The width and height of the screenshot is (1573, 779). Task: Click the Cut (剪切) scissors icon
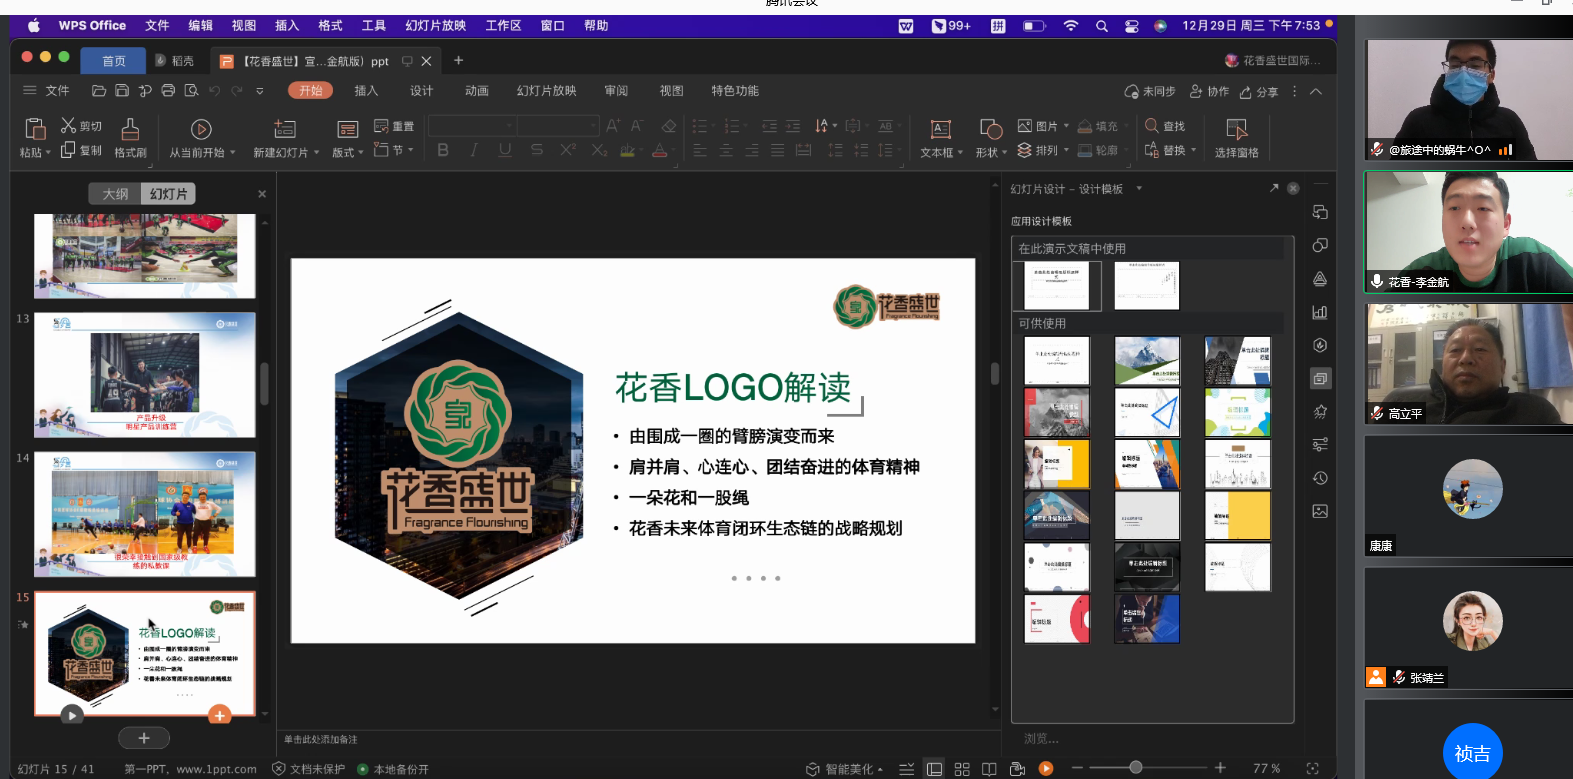pyautogui.click(x=68, y=125)
